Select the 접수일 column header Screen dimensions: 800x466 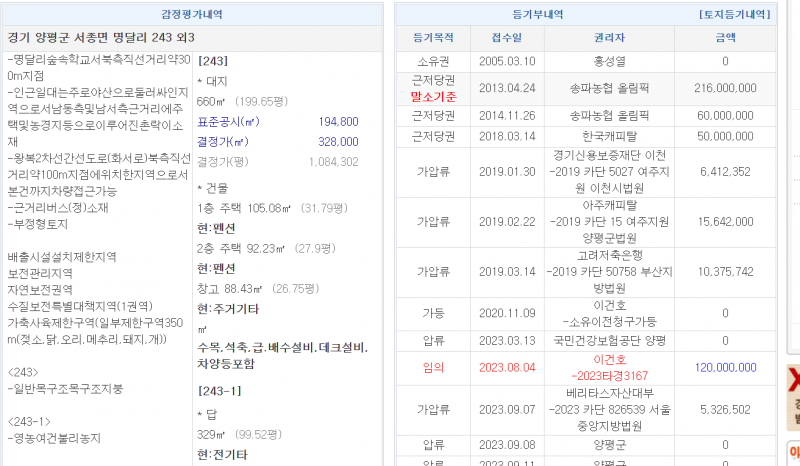coord(506,38)
